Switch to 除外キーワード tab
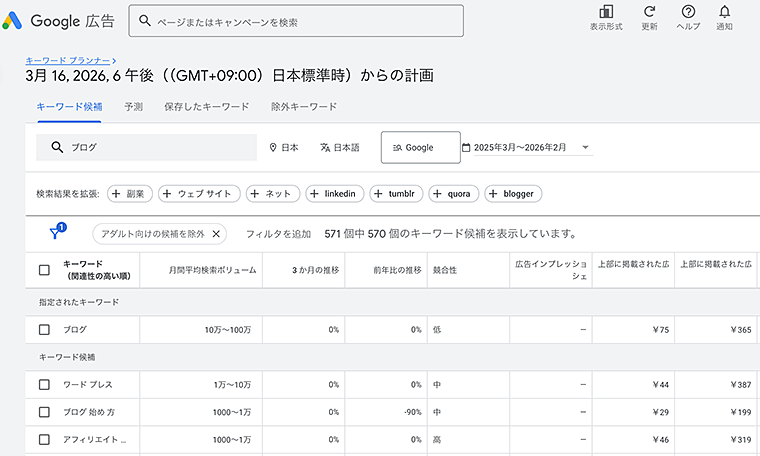Viewport: 760px width, 456px height. coord(304,107)
